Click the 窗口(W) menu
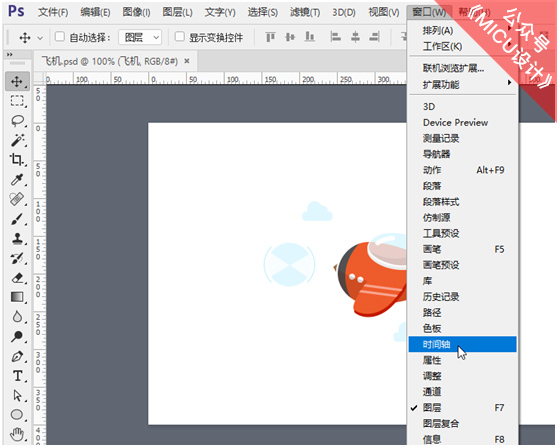Image resolution: width=557 pixels, height=447 pixels. pos(429,12)
